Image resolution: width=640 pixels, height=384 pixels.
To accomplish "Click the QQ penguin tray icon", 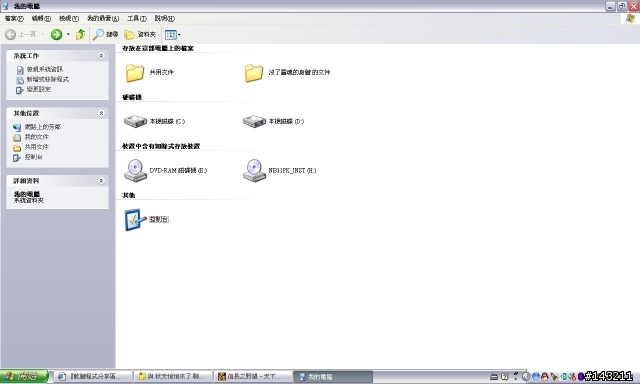I will 544,377.
